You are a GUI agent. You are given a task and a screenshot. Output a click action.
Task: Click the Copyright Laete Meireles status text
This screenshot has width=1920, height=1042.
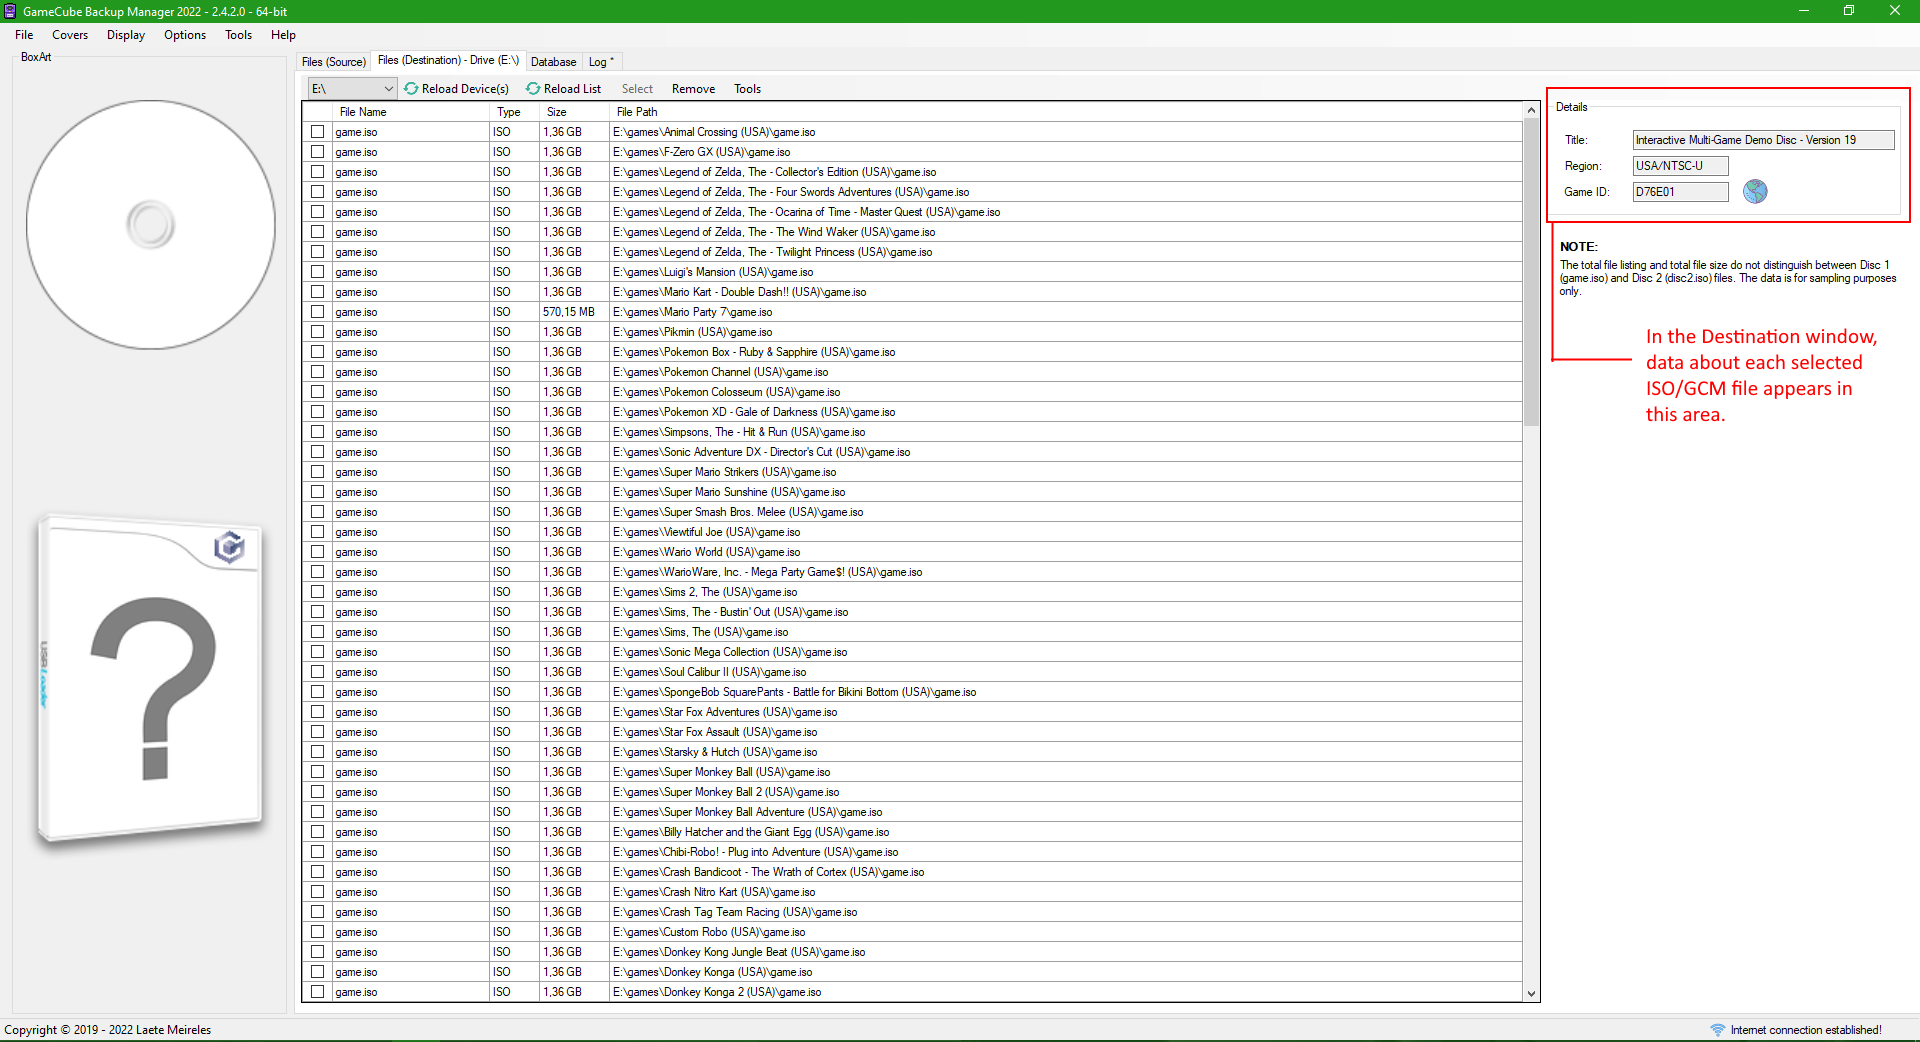point(108,1030)
